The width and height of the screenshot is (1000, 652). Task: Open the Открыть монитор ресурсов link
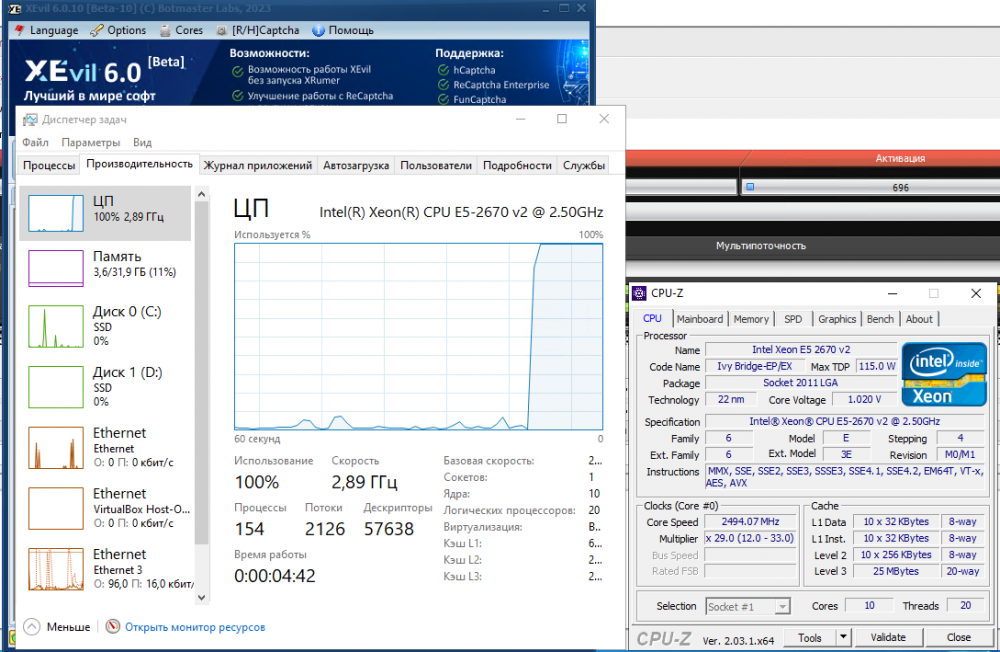click(x=195, y=627)
